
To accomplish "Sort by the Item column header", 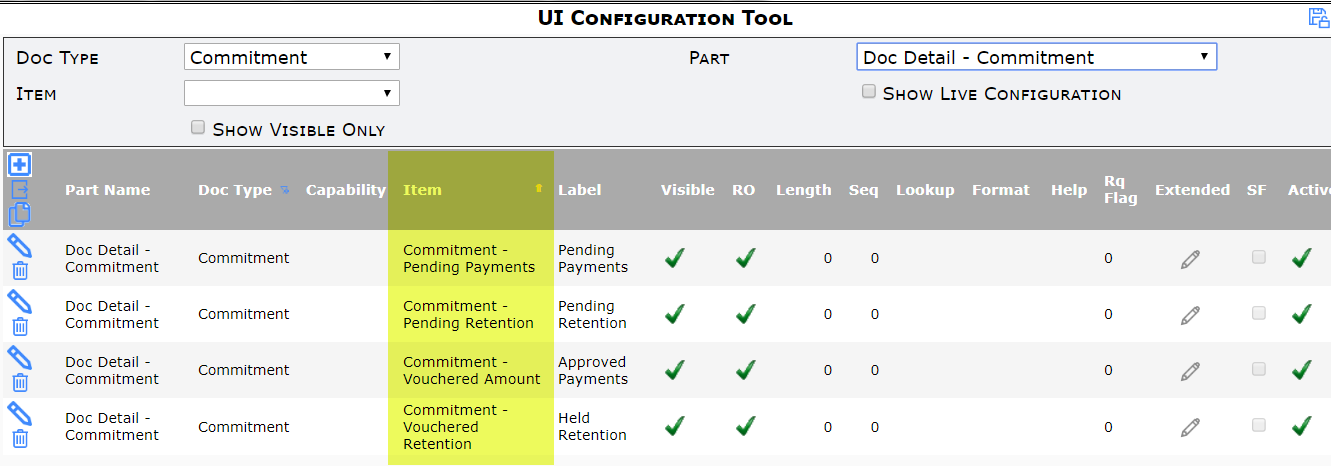I will [422, 190].
